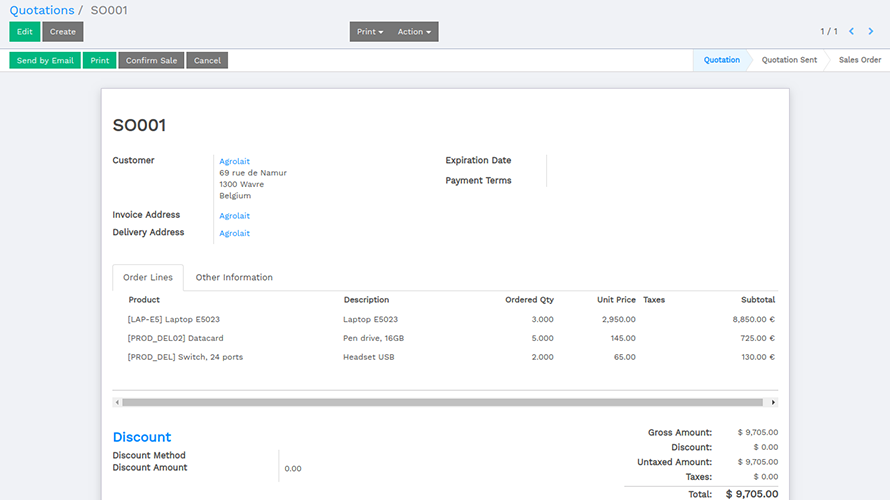Cancel the quotation

[x=207, y=61]
